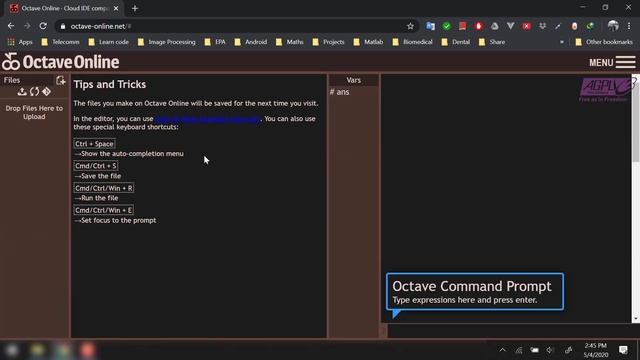Screen dimensions: 640x360
Task: Open the Share bookmark folder
Action: tap(492, 42)
